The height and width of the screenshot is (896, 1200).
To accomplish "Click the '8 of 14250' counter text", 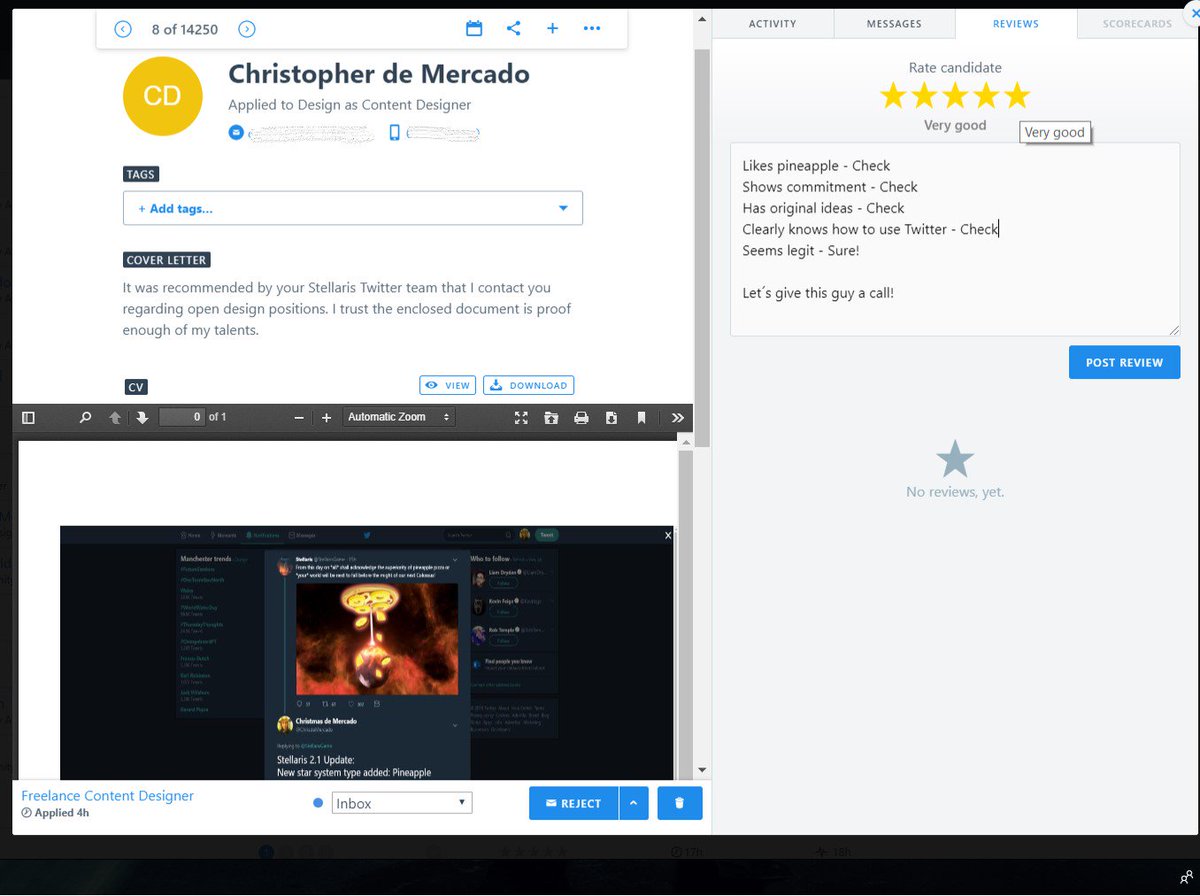I will [x=185, y=29].
